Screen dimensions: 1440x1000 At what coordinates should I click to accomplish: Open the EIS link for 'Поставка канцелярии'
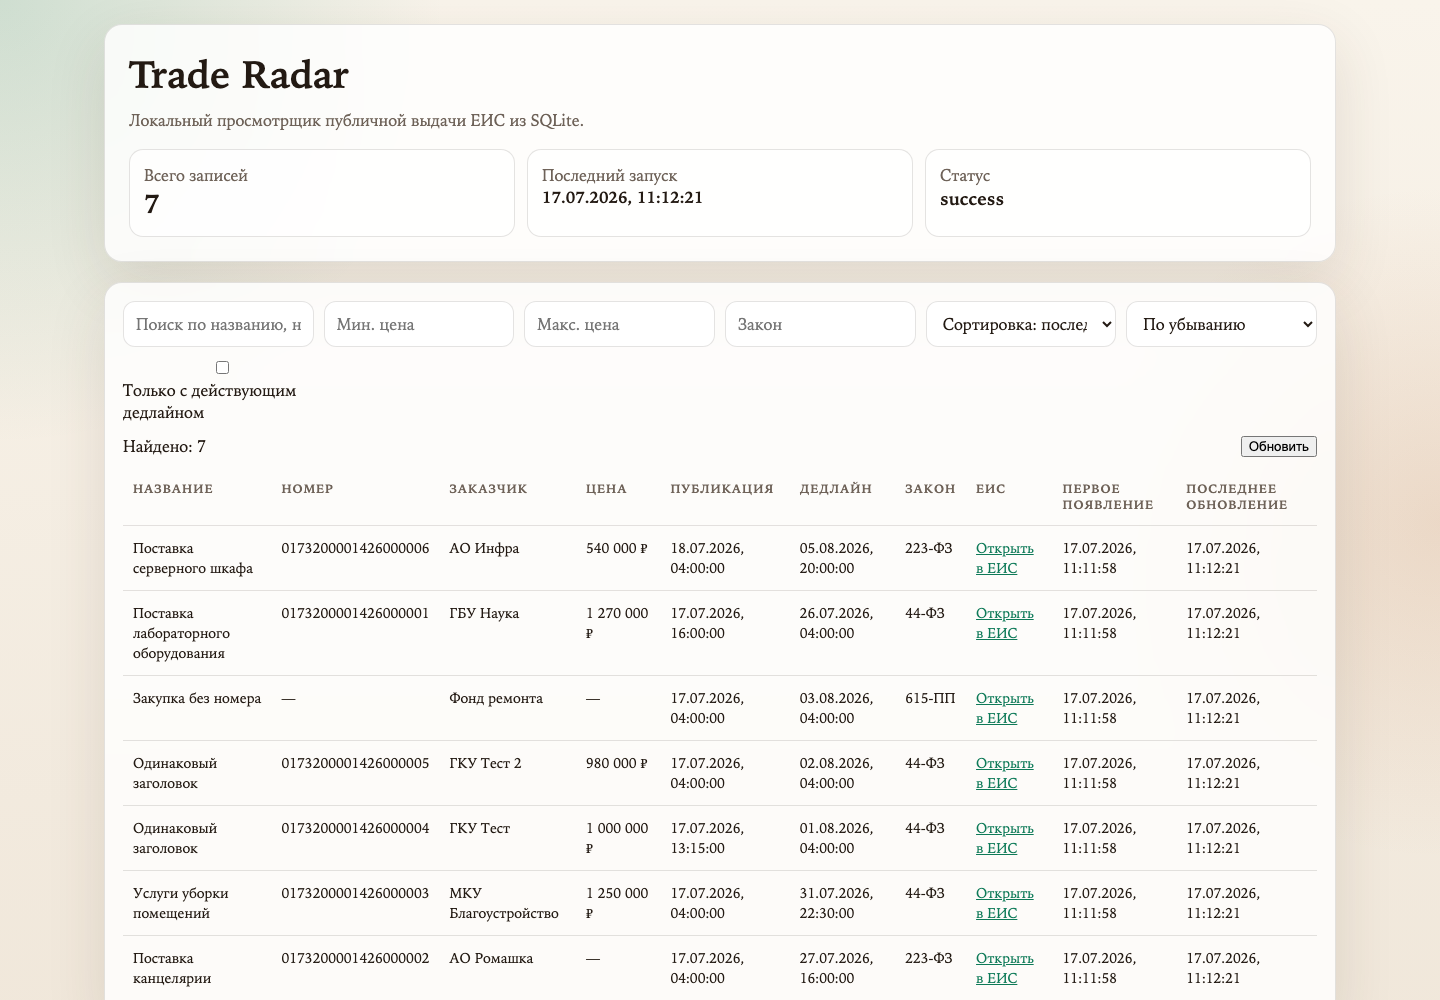[x=1005, y=968]
